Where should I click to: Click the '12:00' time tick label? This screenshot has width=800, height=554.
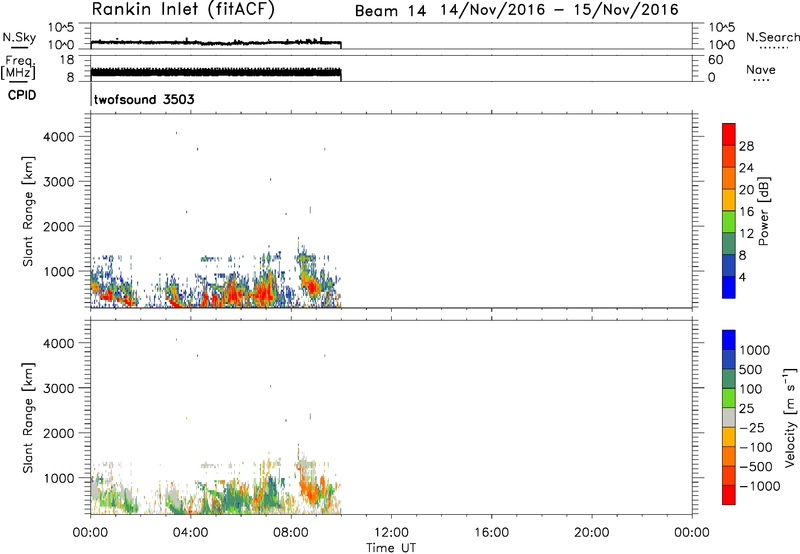pos(391,533)
